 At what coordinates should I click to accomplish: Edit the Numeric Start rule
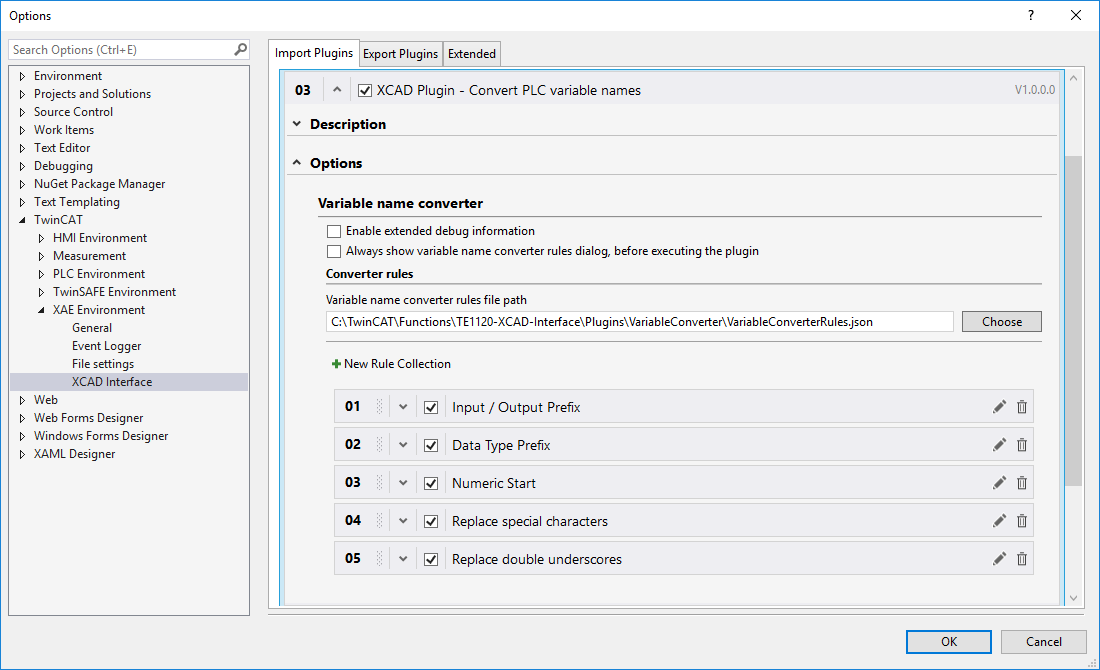999,483
